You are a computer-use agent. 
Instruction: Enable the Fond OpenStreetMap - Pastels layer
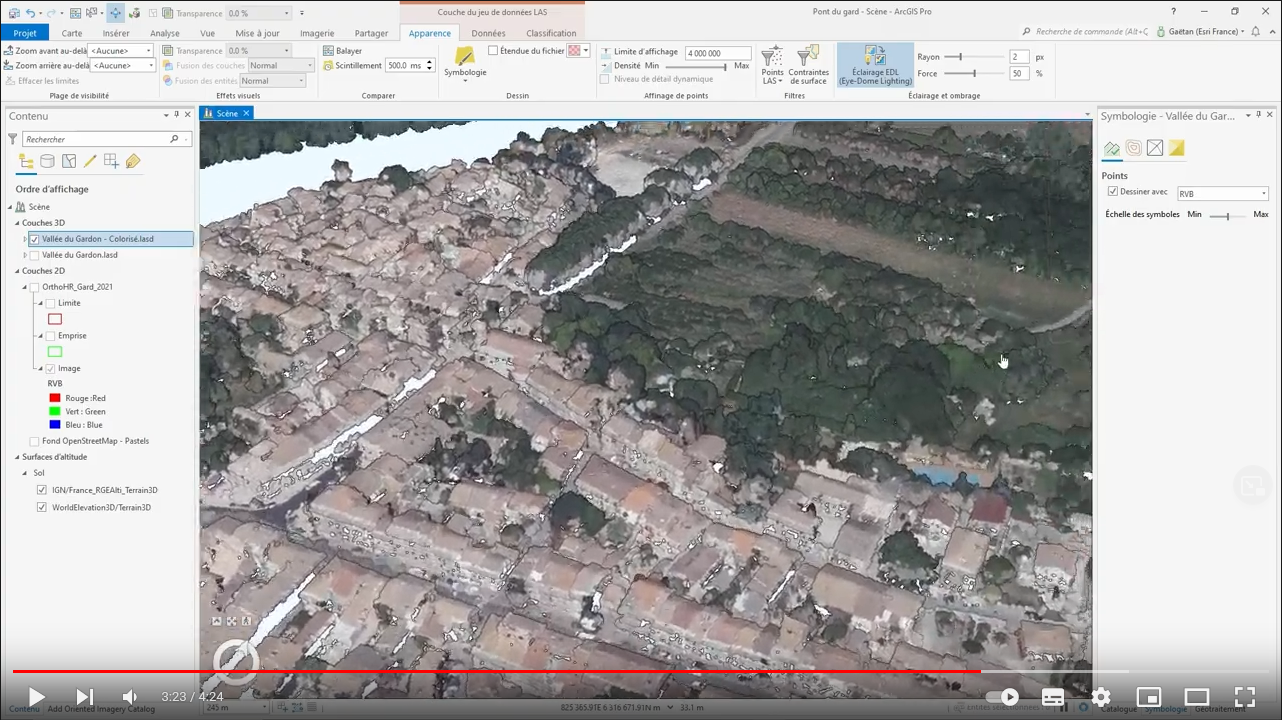(x=35, y=441)
